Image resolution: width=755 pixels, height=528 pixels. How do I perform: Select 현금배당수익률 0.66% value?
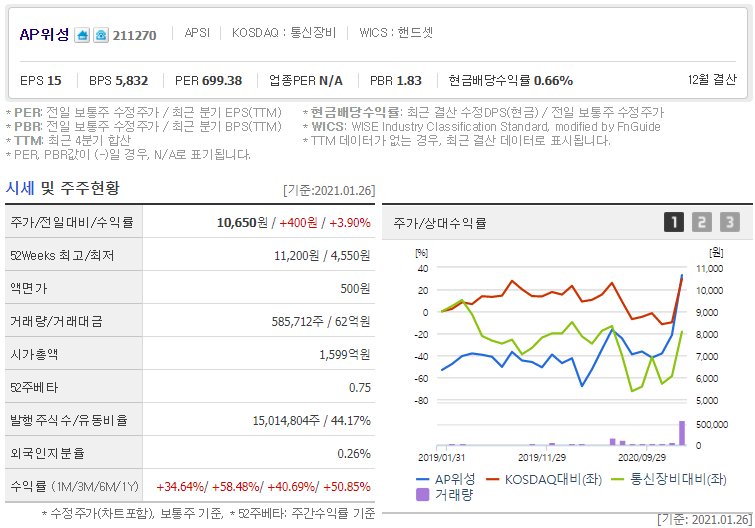pos(510,80)
